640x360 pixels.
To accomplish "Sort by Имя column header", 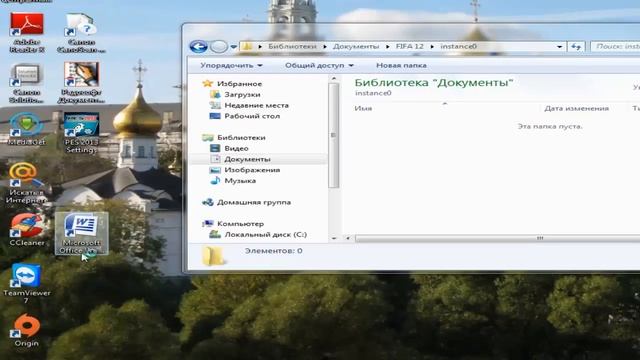I will pos(363,109).
